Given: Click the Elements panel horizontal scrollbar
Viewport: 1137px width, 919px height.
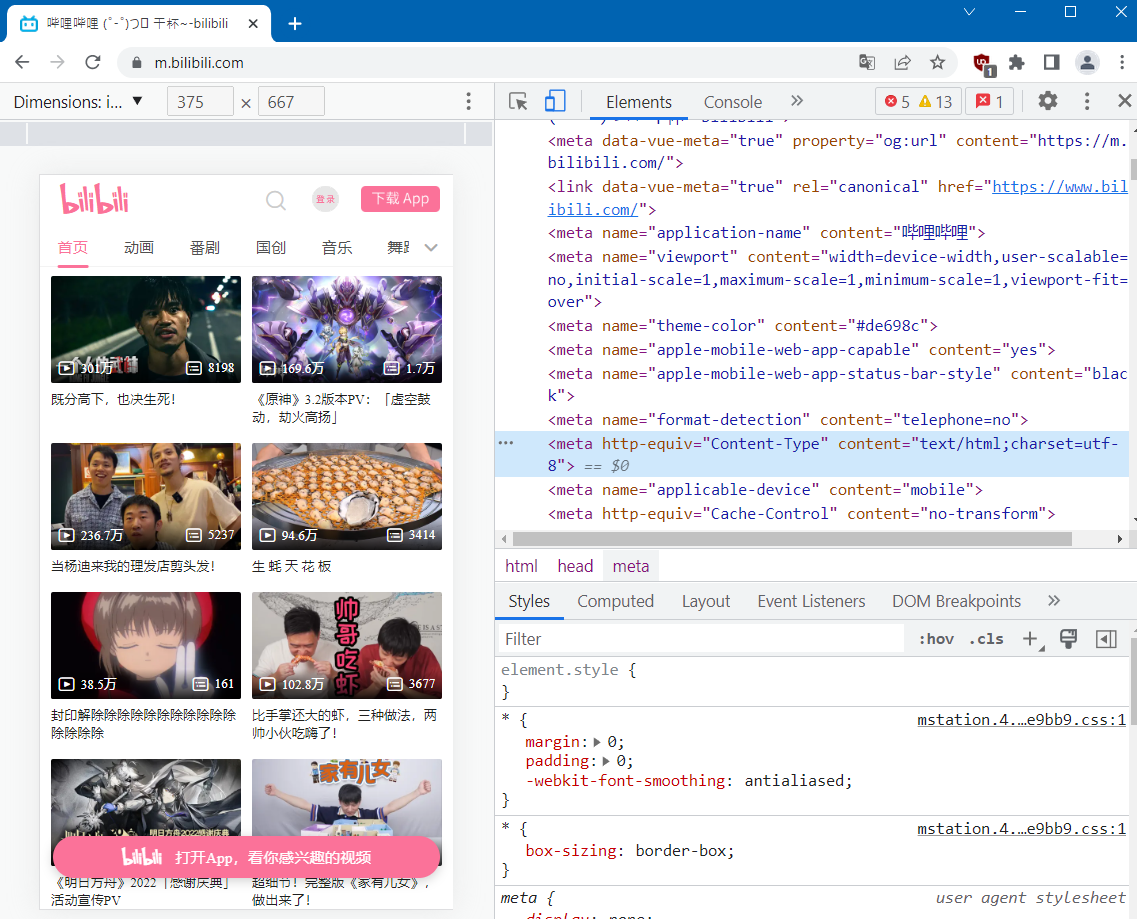Looking at the screenshot, I should coord(792,539).
